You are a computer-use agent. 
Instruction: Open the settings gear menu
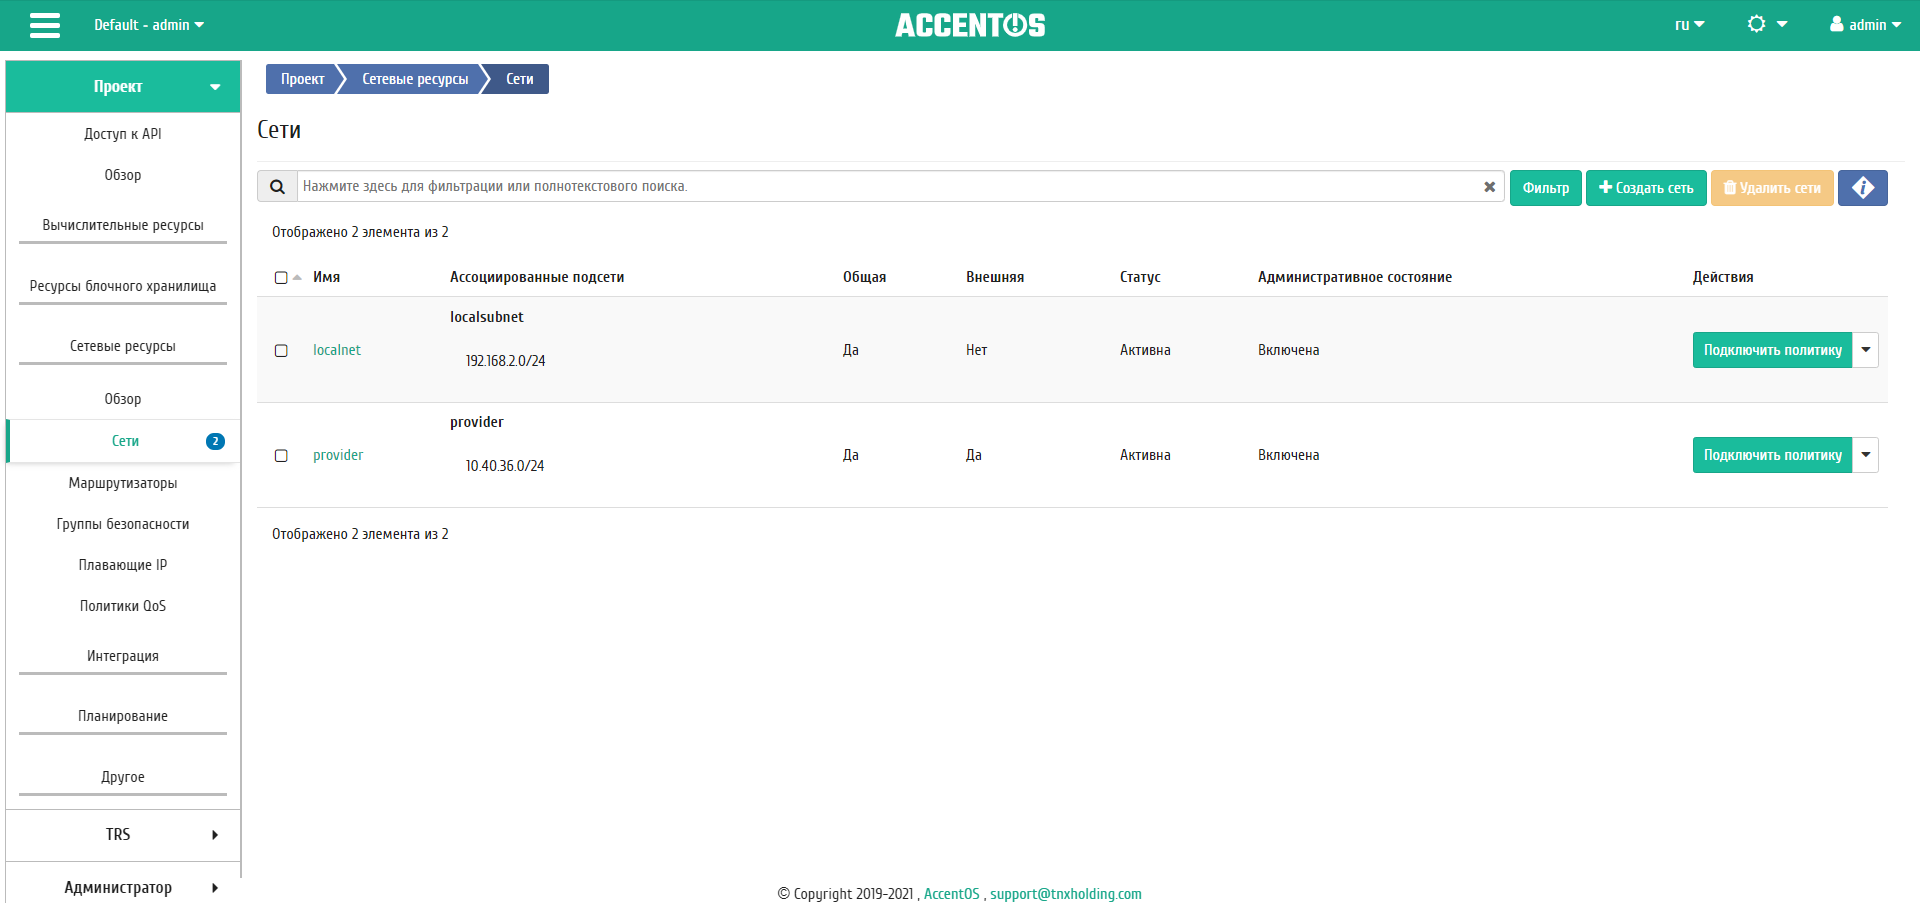pyautogui.click(x=1766, y=25)
